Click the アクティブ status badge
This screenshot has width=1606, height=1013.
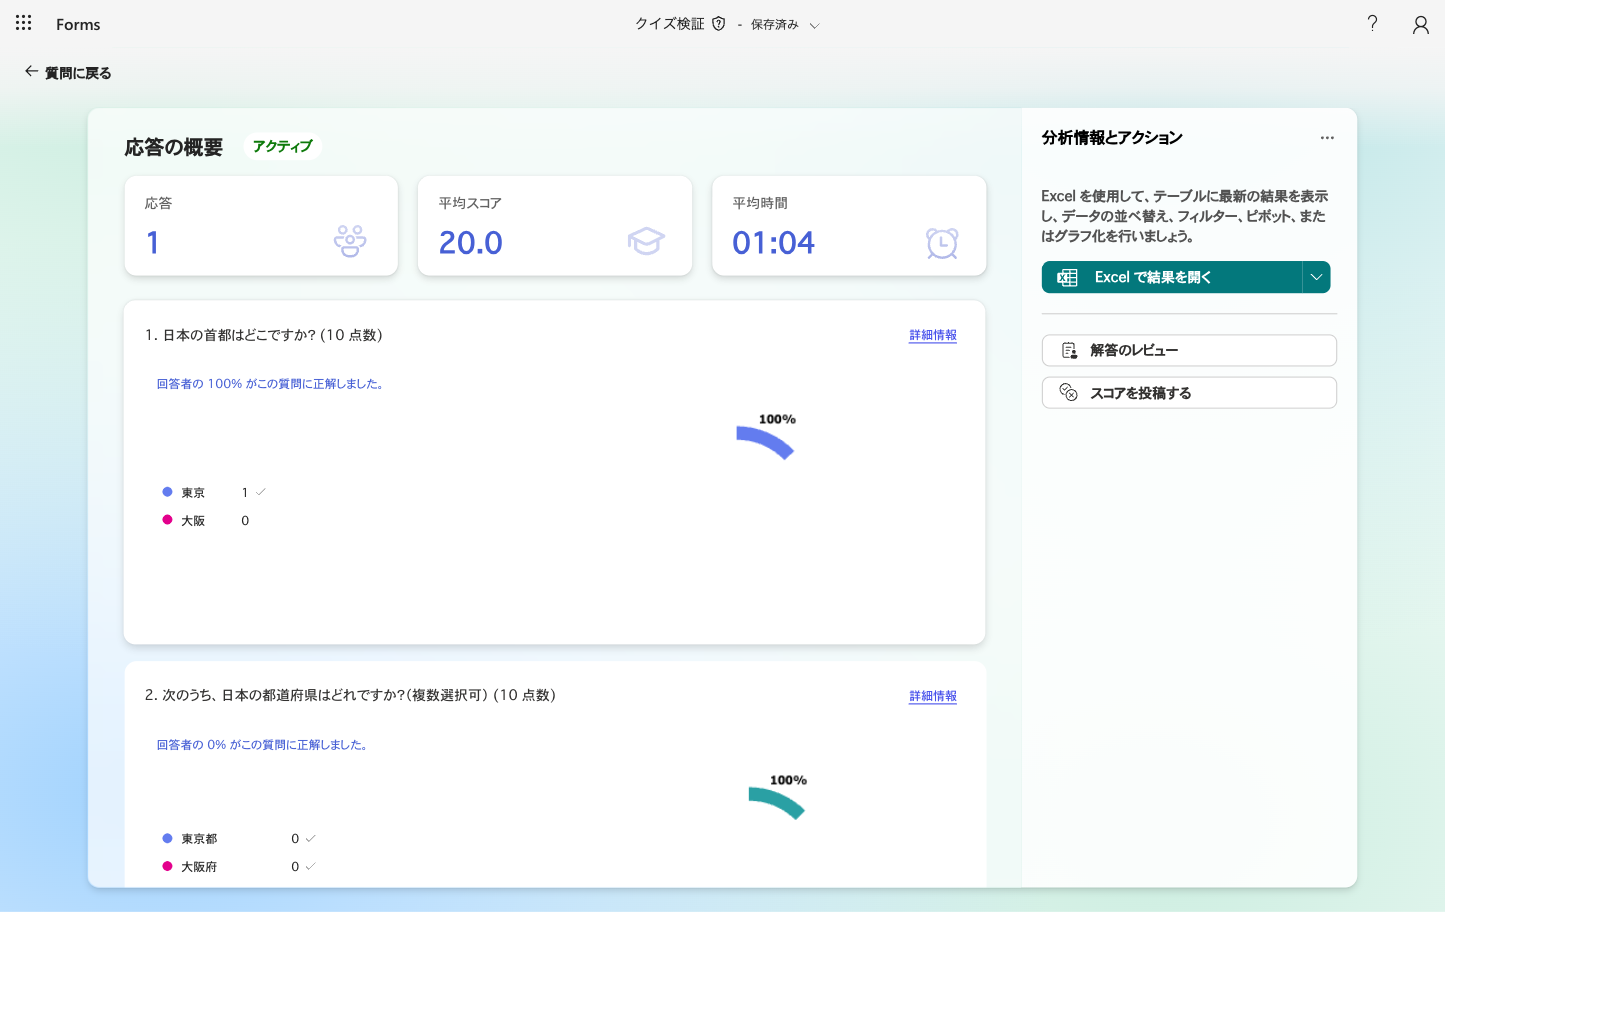pos(282,146)
